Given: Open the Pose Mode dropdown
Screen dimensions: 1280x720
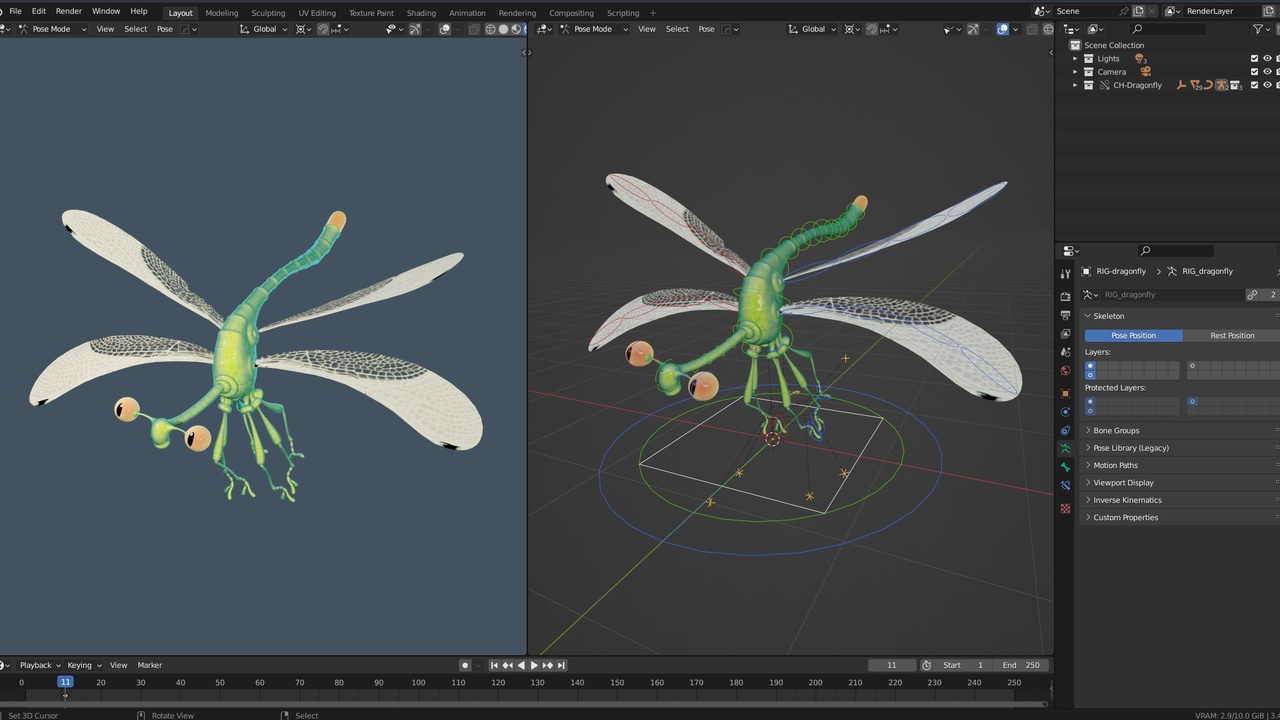Looking at the screenshot, I should tap(50, 29).
